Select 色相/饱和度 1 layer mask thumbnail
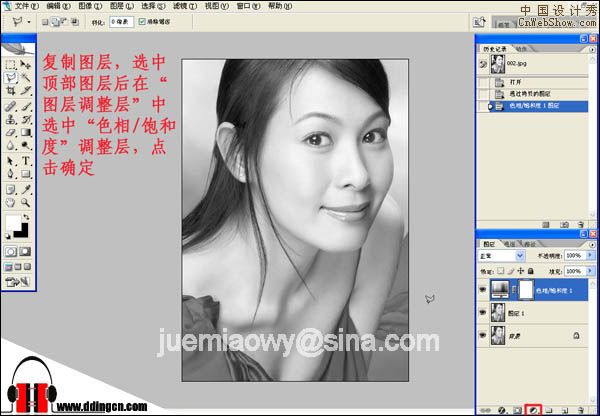 [525, 290]
